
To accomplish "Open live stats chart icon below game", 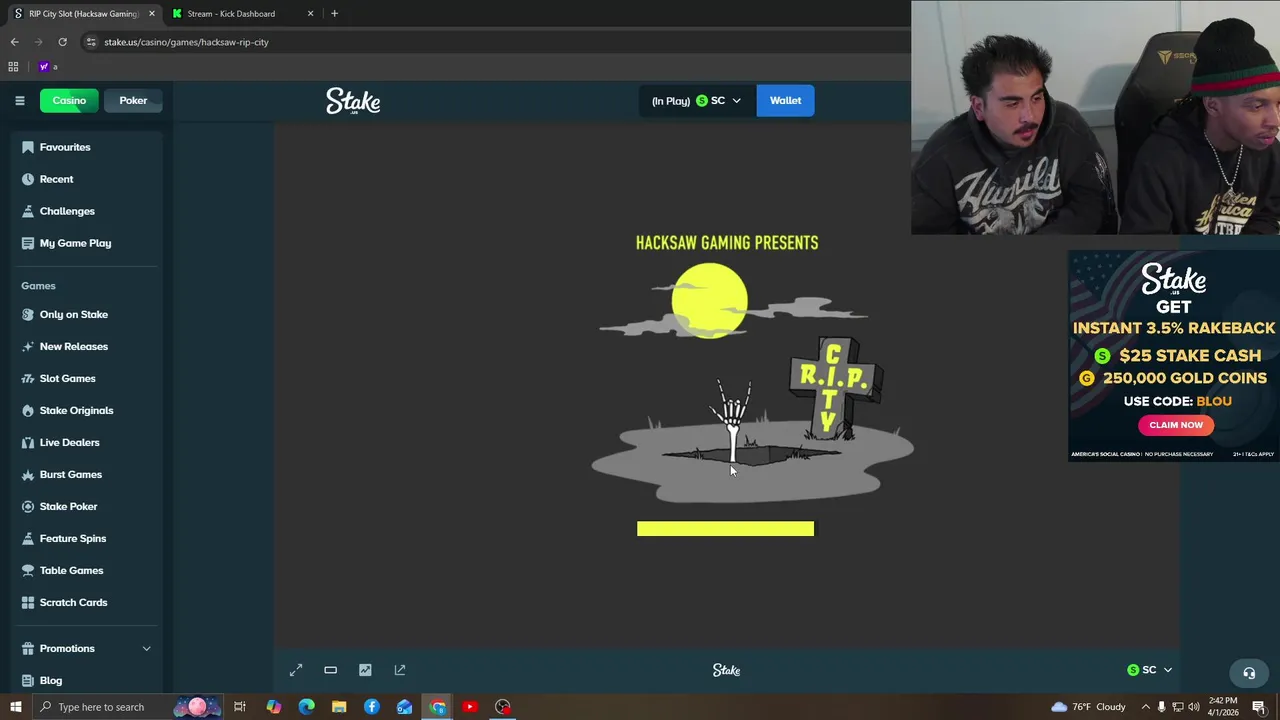I will pyautogui.click(x=365, y=670).
